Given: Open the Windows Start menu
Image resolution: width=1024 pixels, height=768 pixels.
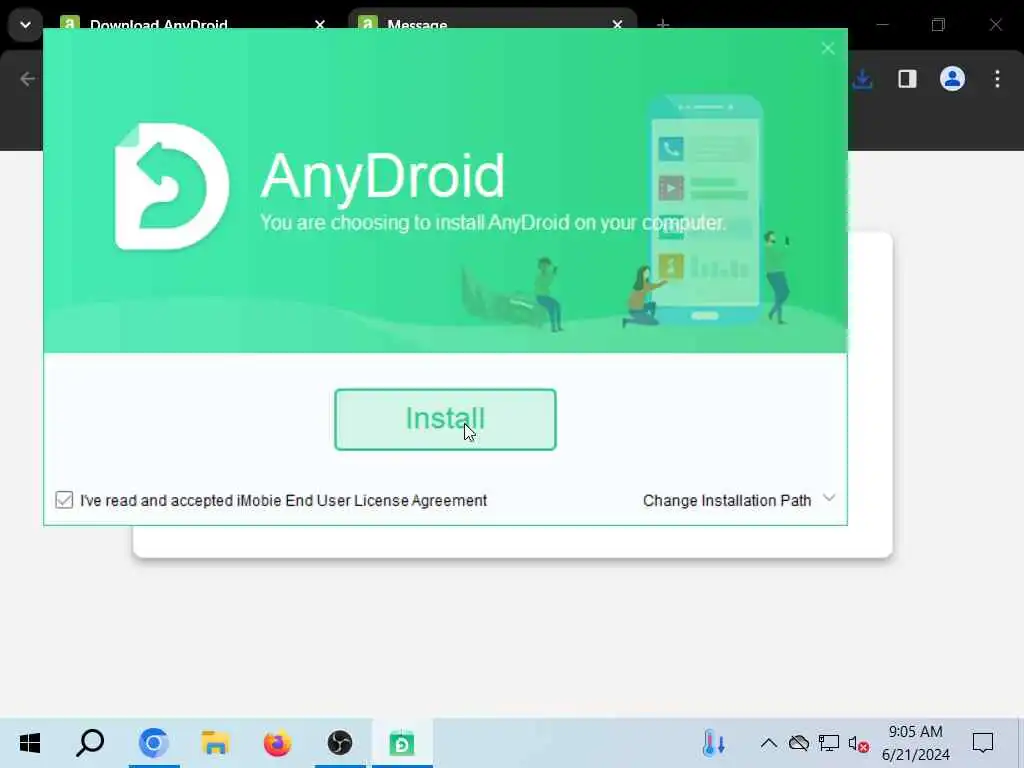Looking at the screenshot, I should coord(30,743).
